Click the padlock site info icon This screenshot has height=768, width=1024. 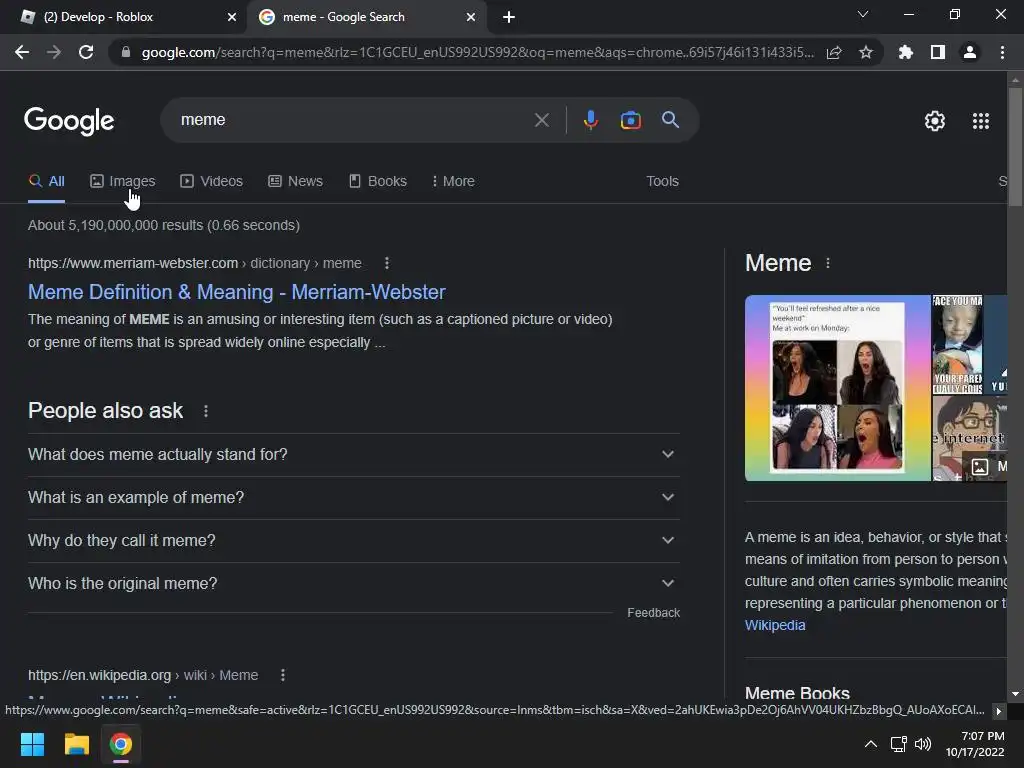[126, 52]
